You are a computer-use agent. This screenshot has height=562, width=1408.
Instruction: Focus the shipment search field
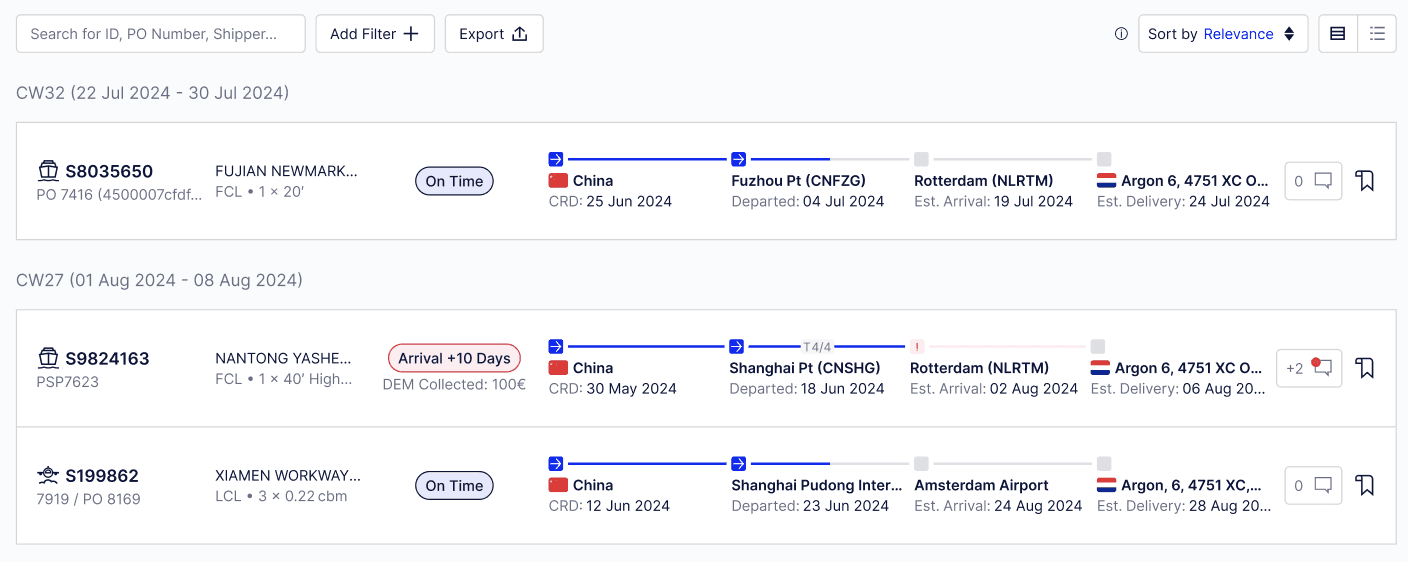coord(161,34)
